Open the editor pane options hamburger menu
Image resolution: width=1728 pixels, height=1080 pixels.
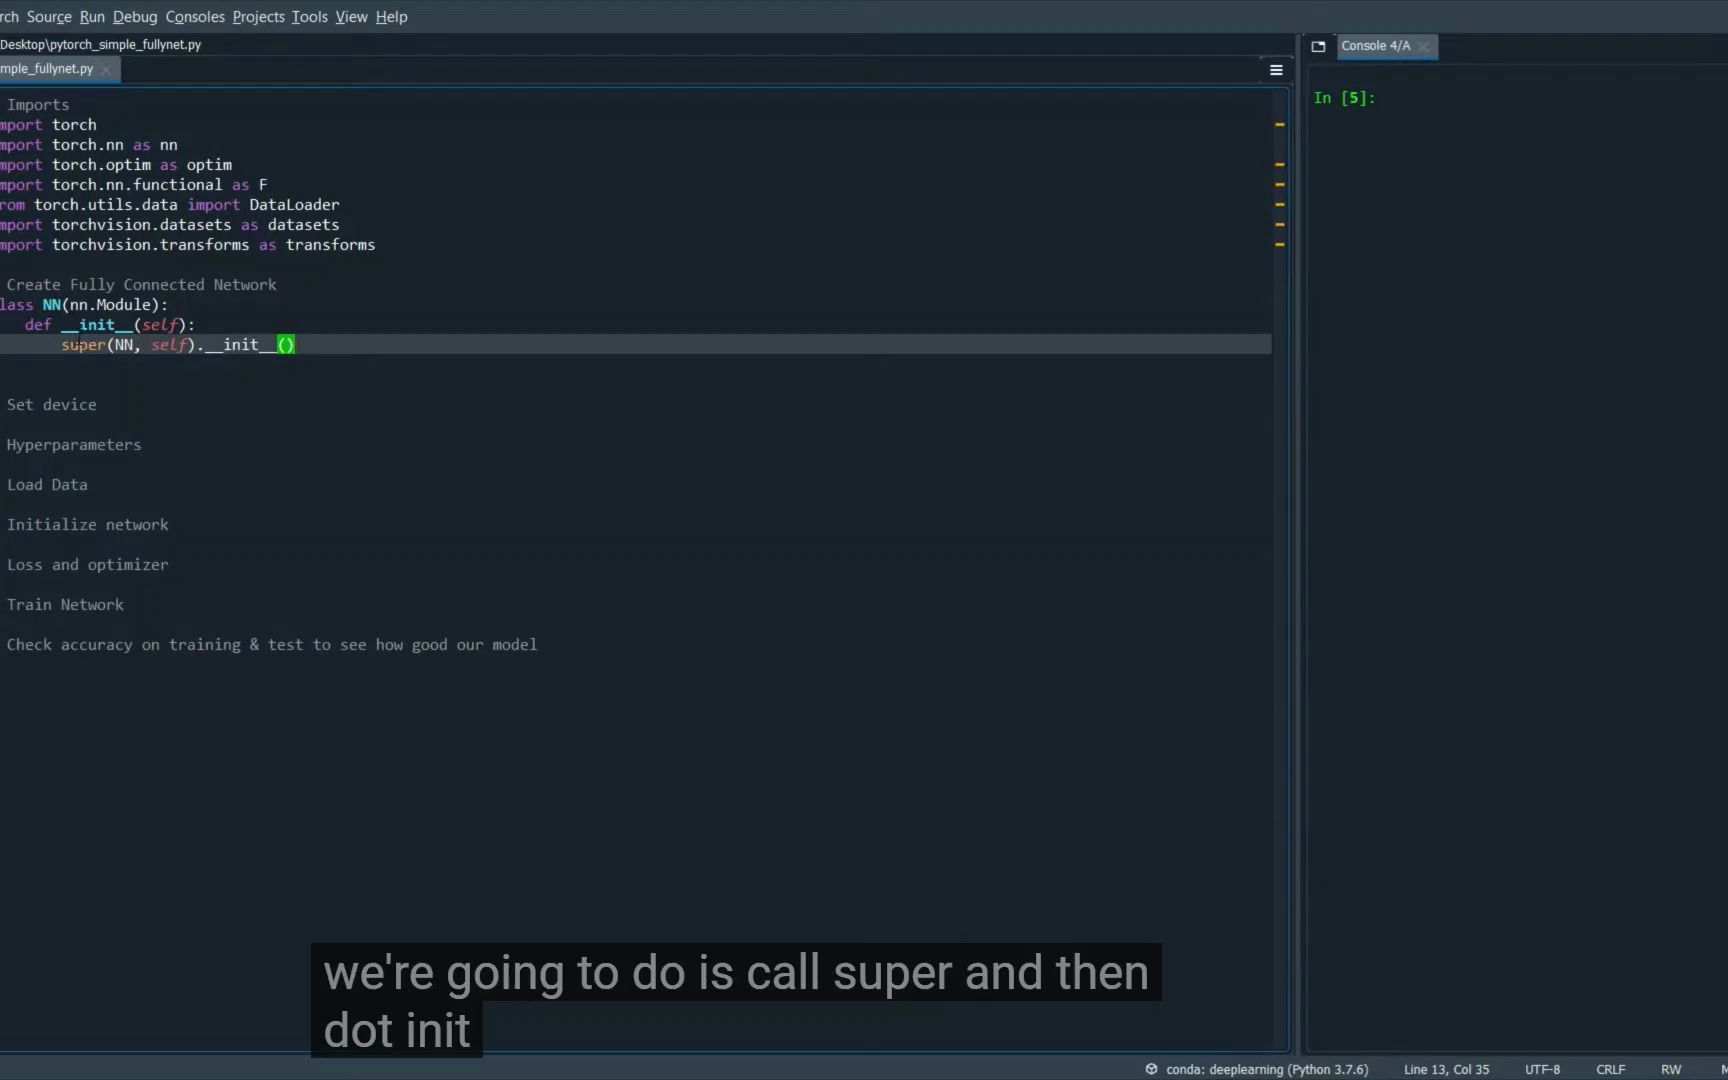(x=1276, y=70)
